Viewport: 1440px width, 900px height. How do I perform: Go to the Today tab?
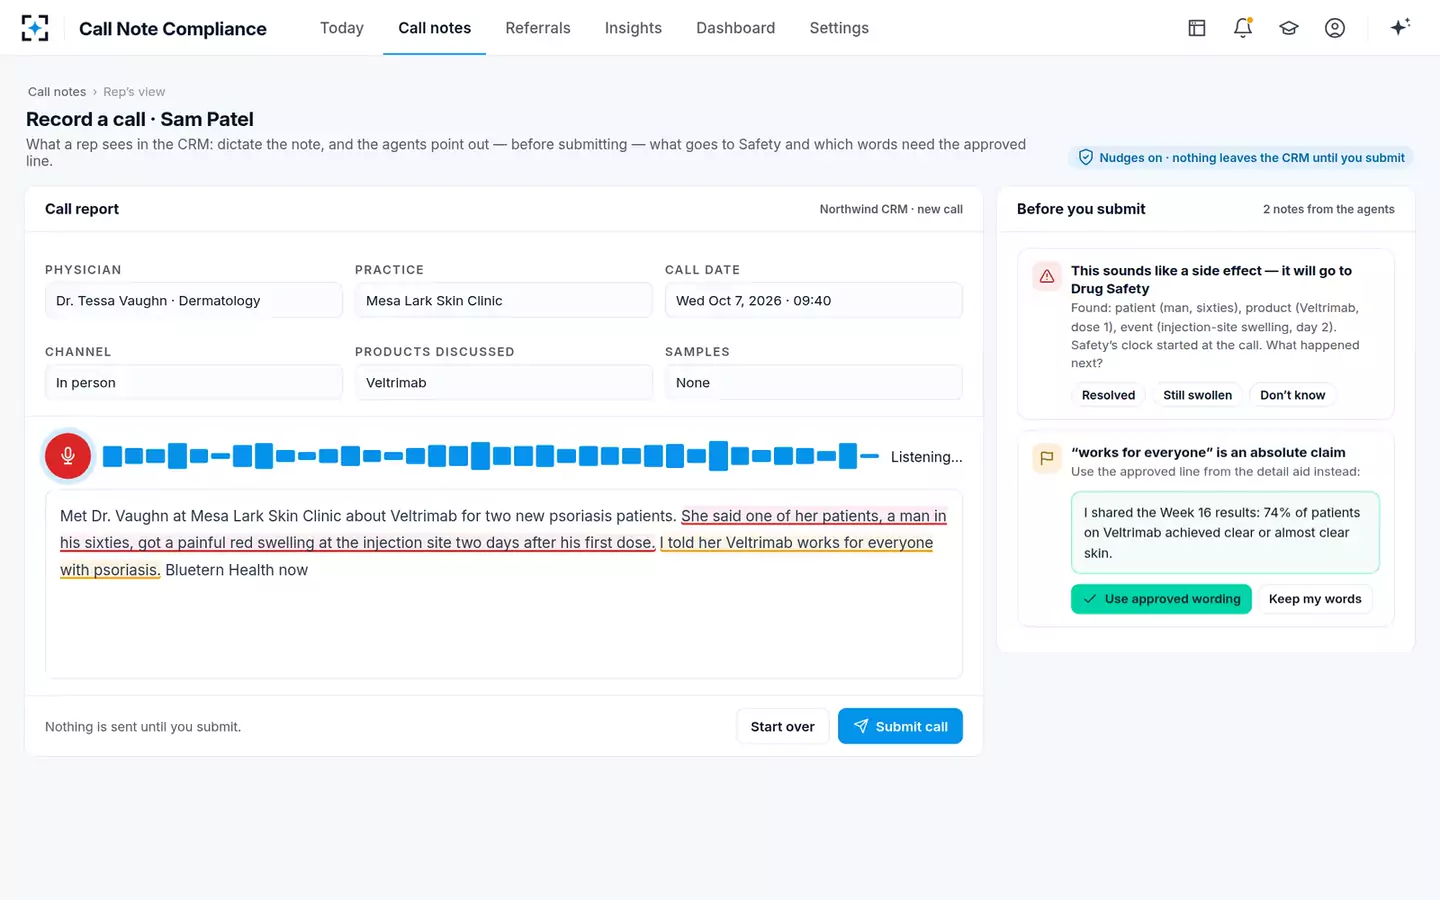(x=342, y=28)
